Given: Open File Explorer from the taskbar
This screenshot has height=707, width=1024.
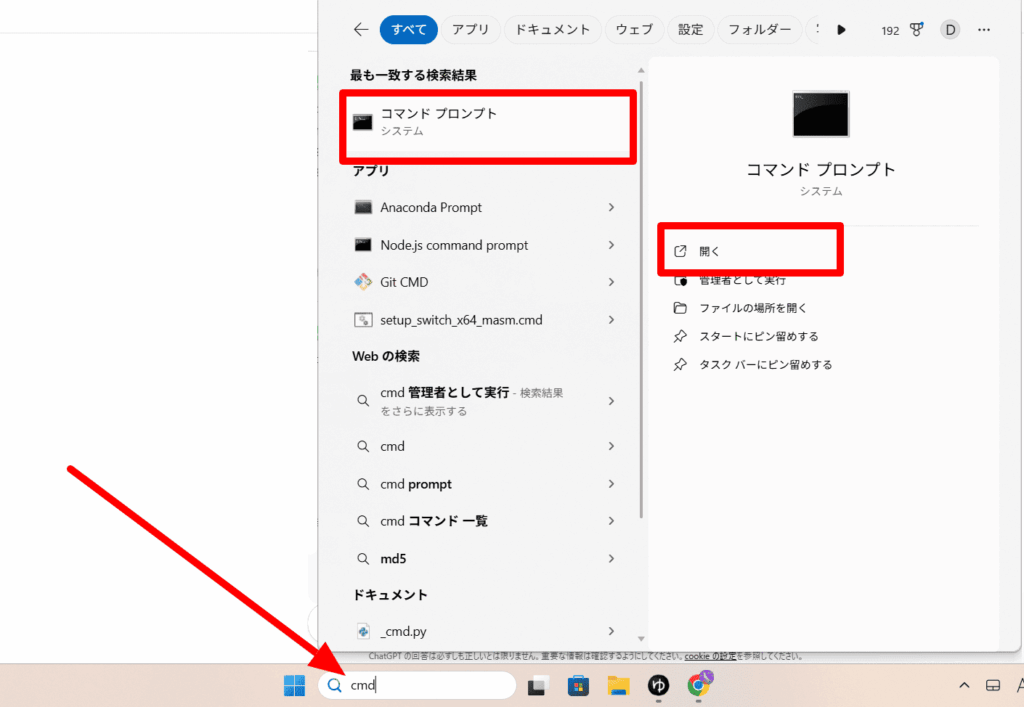Looking at the screenshot, I should pos(618,685).
